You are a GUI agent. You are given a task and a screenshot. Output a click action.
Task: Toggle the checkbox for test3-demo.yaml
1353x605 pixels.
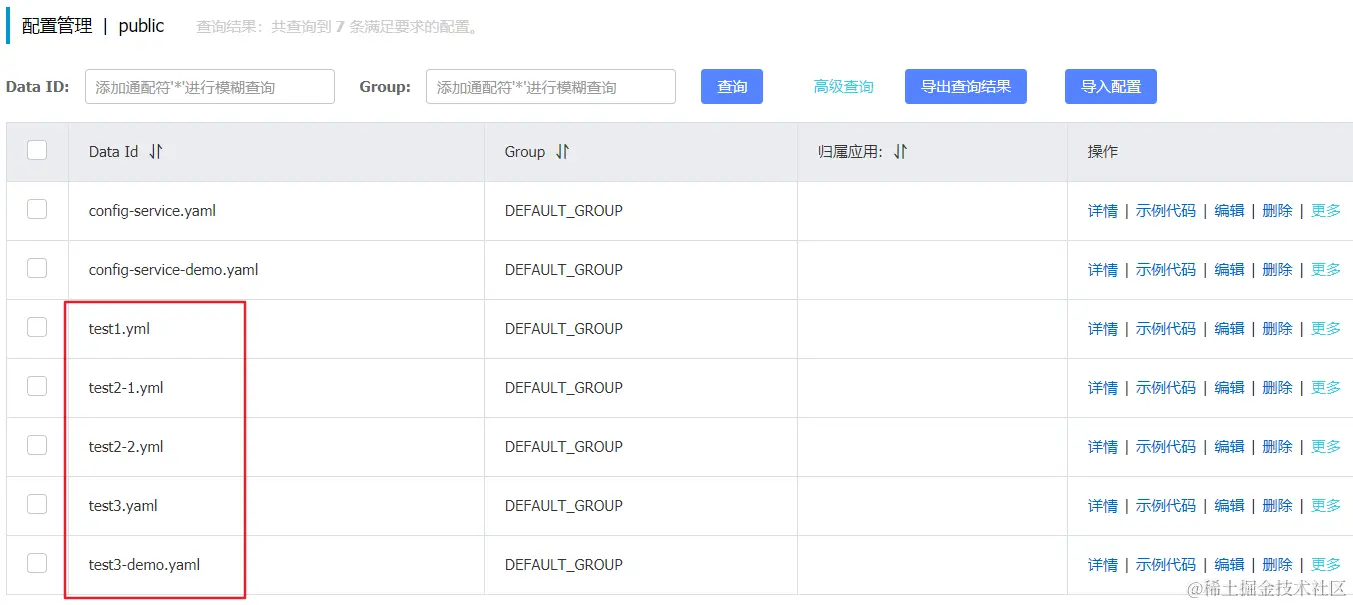click(37, 563)
